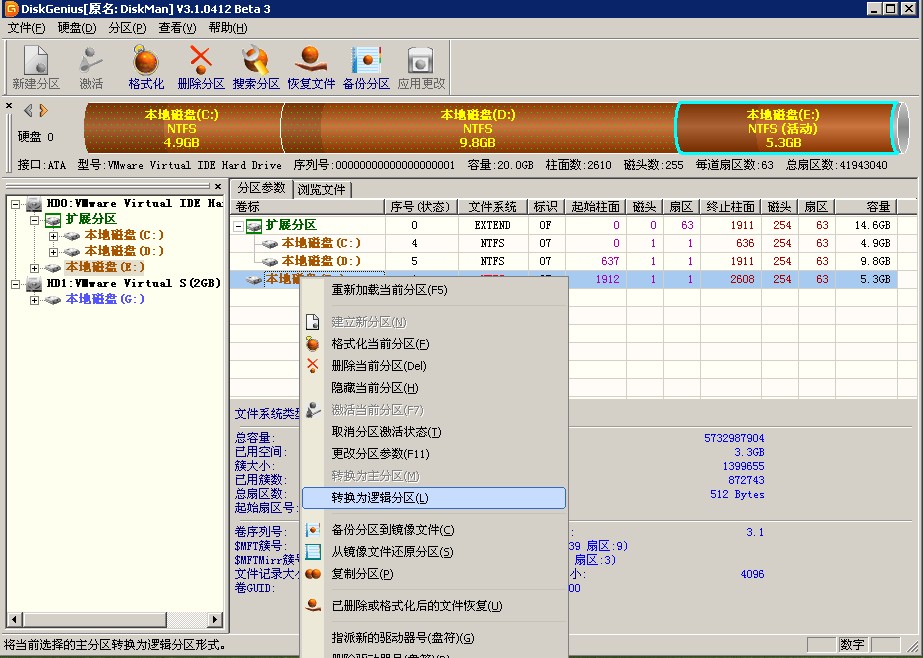Select 本地磁盘(E:) in the left tree

[x=105, y=267]
